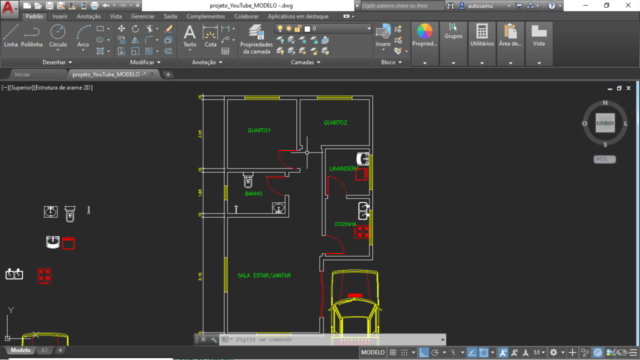Toggle ortho mode in status bar
The image size is (640, 360).
(x=423, y=352)
